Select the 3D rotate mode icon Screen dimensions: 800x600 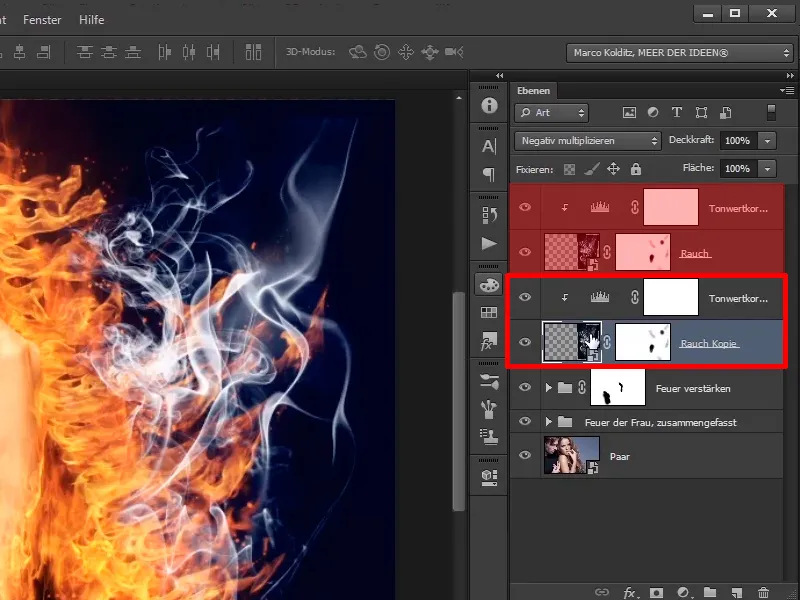[x=358, y=52]
